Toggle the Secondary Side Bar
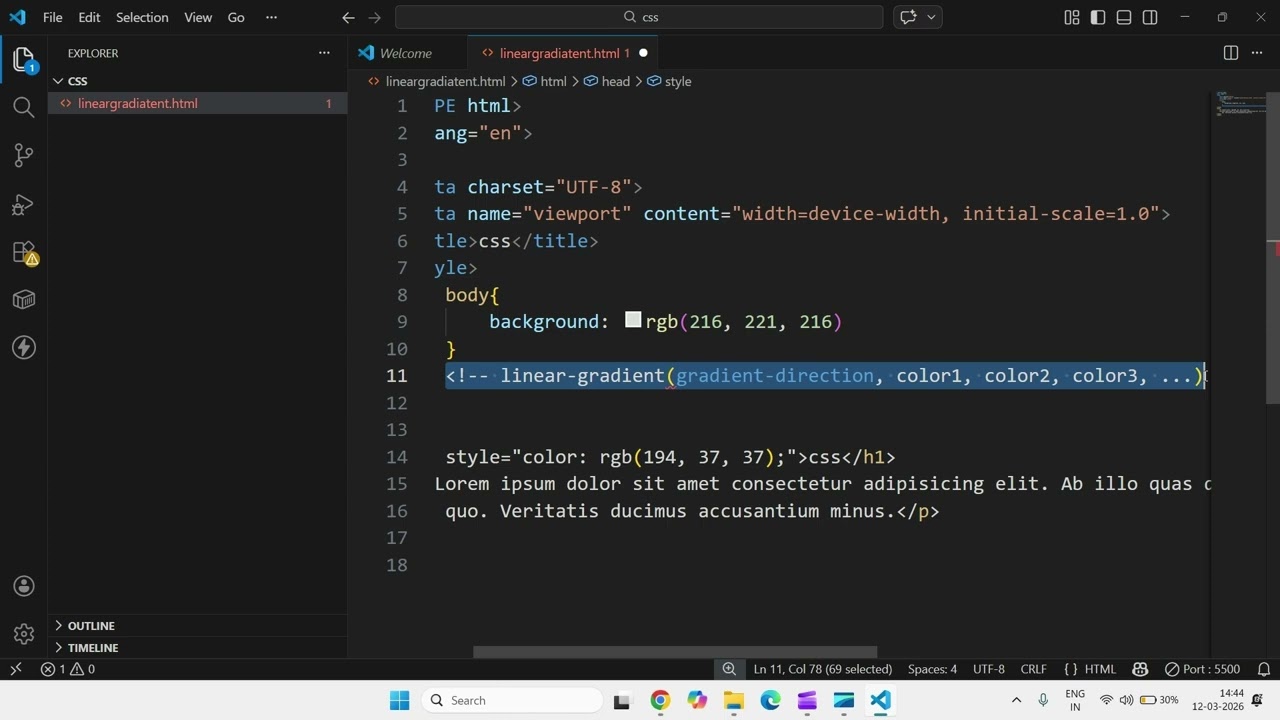Screen dimensions: 1280x720 click(1150, 17)
